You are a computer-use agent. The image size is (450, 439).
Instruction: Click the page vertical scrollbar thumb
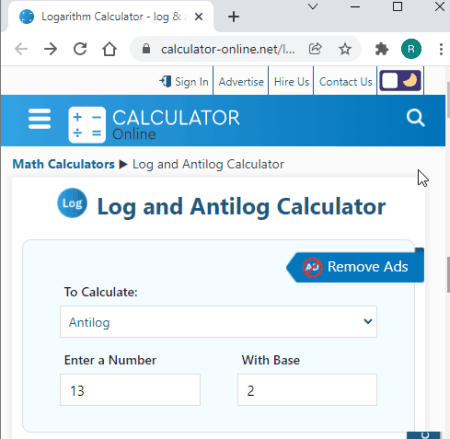(x=448, y=99)
